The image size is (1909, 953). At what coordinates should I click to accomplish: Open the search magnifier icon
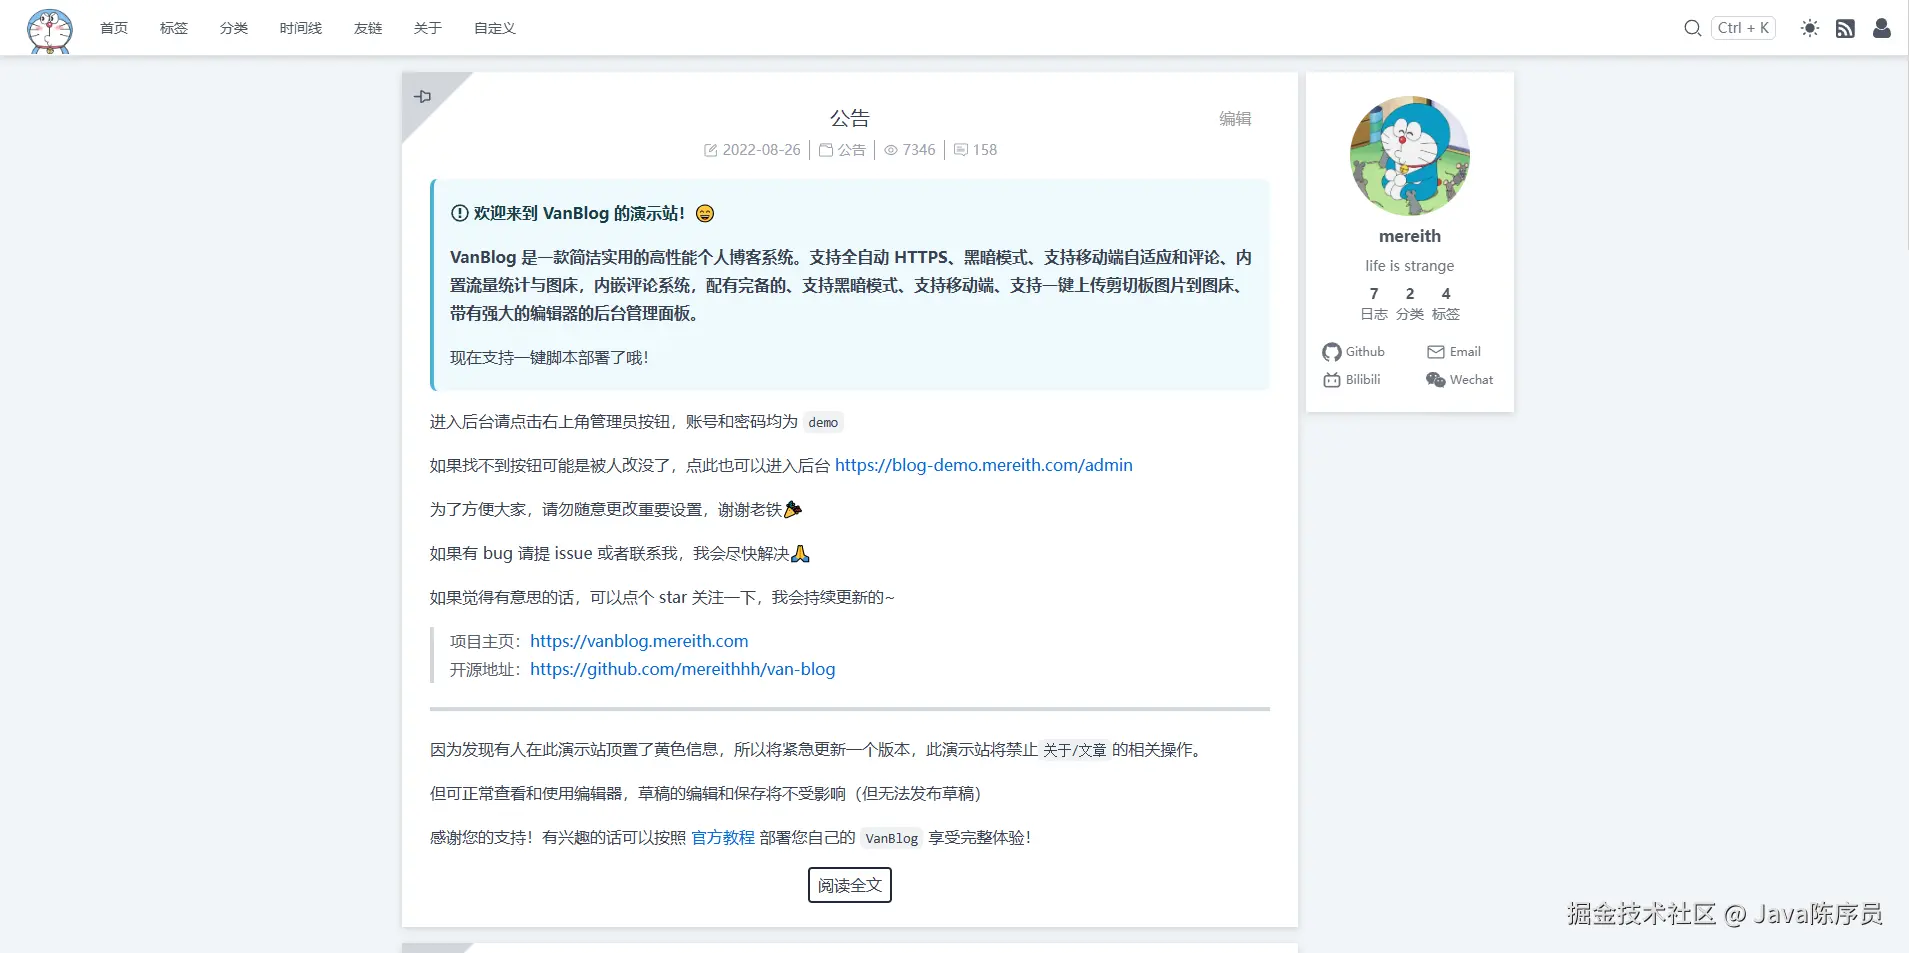pyautogui.click(x=1692, y=28)
